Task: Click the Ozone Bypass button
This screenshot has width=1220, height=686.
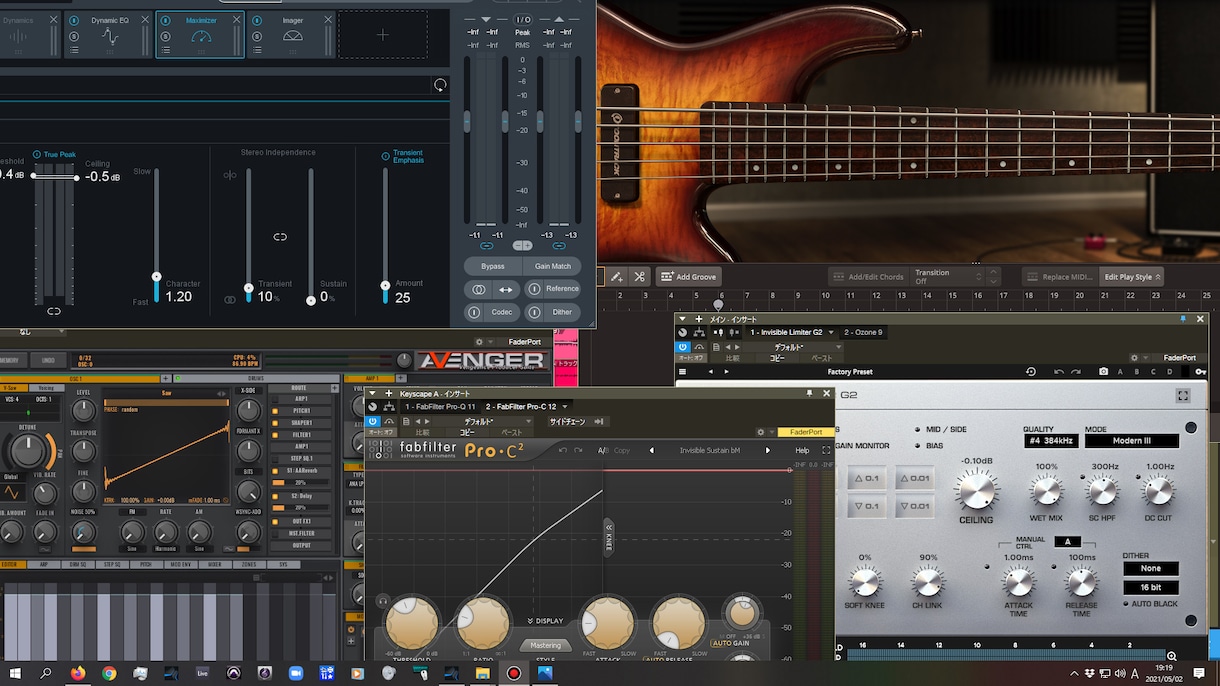Action: coord(493,266)
